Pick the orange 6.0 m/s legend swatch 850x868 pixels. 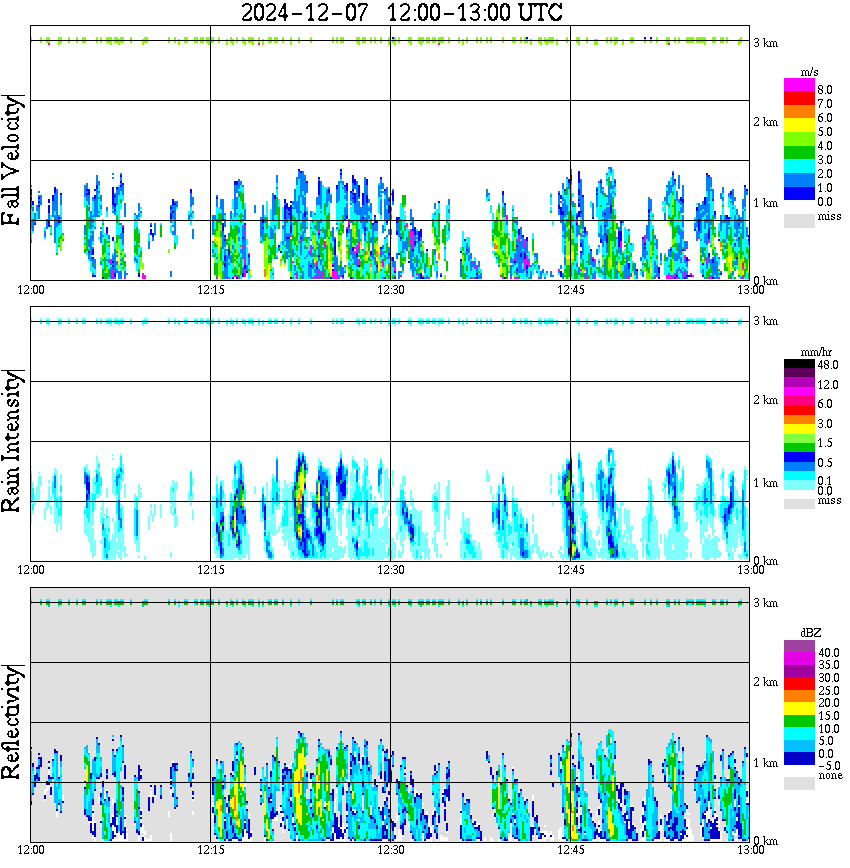point(799,112)
